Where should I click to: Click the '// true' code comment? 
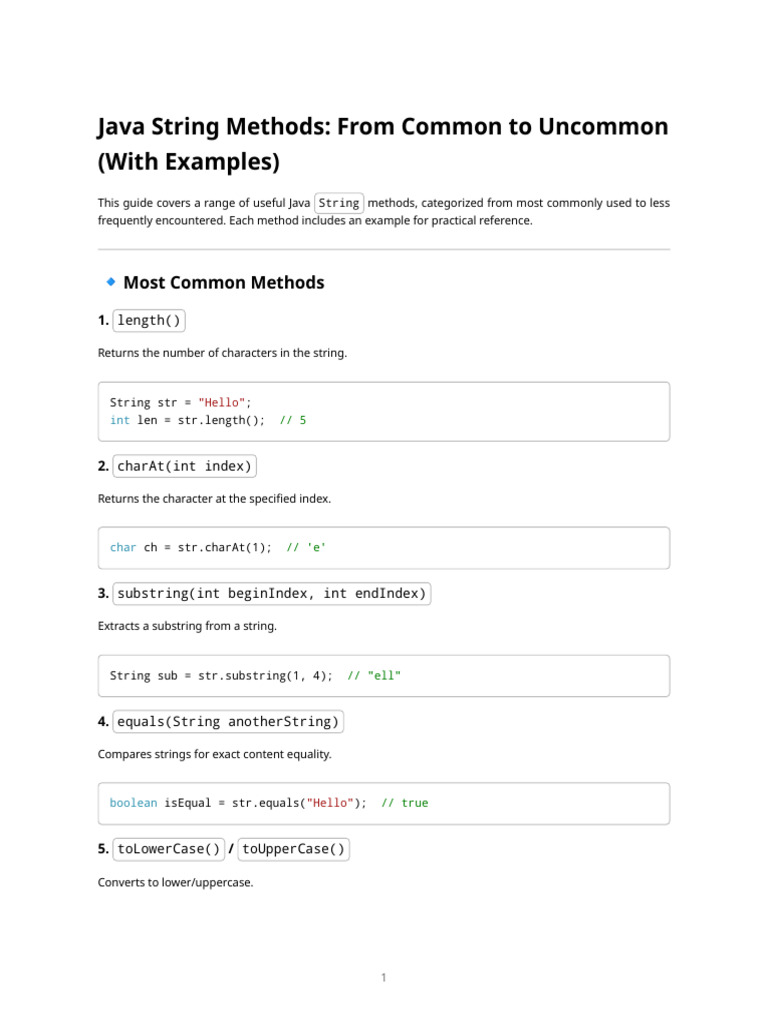[x=404, y=803]
